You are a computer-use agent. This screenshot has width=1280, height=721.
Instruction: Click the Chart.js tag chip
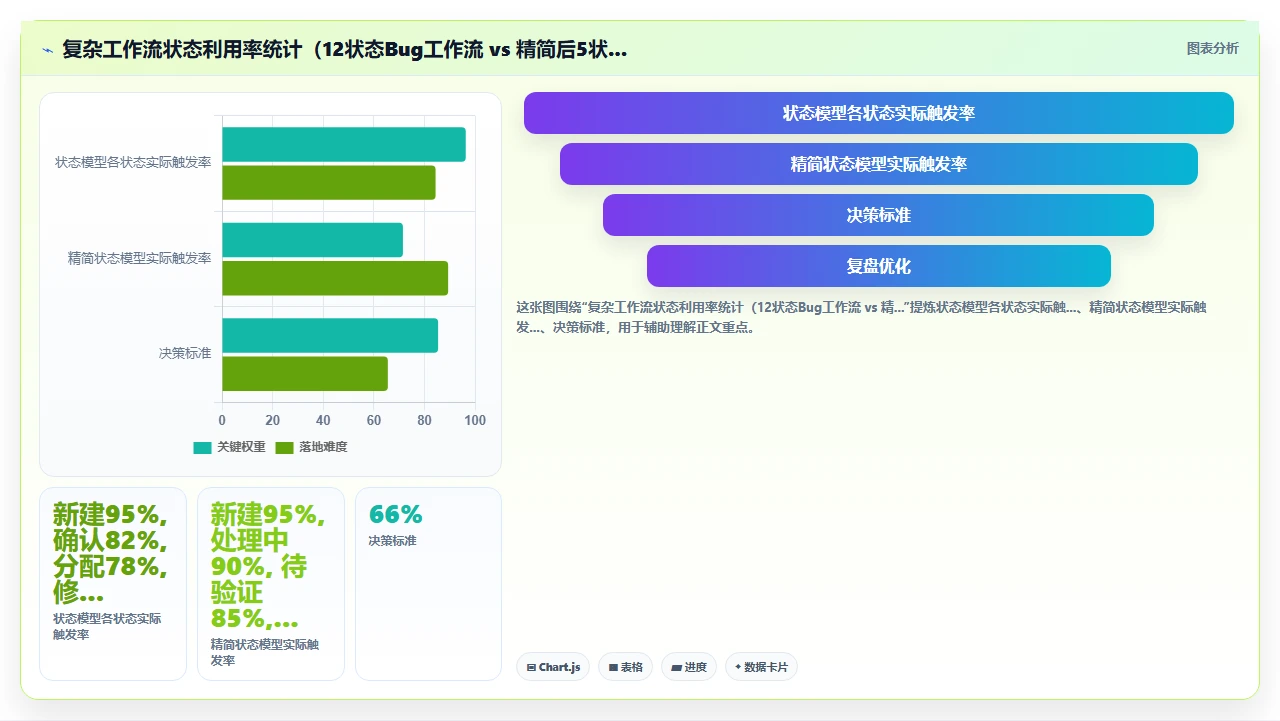pos(553,667)
